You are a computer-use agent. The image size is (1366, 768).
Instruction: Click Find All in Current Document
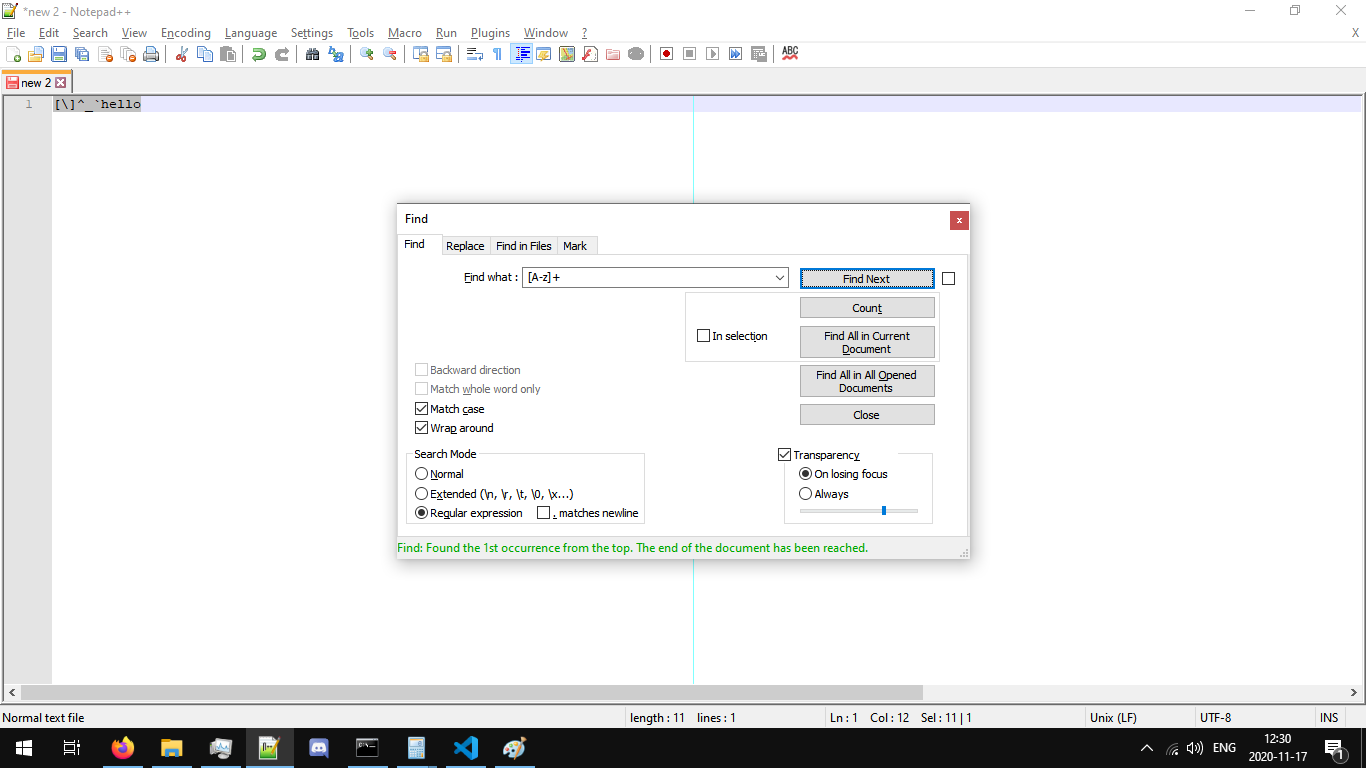coord(867,342)
